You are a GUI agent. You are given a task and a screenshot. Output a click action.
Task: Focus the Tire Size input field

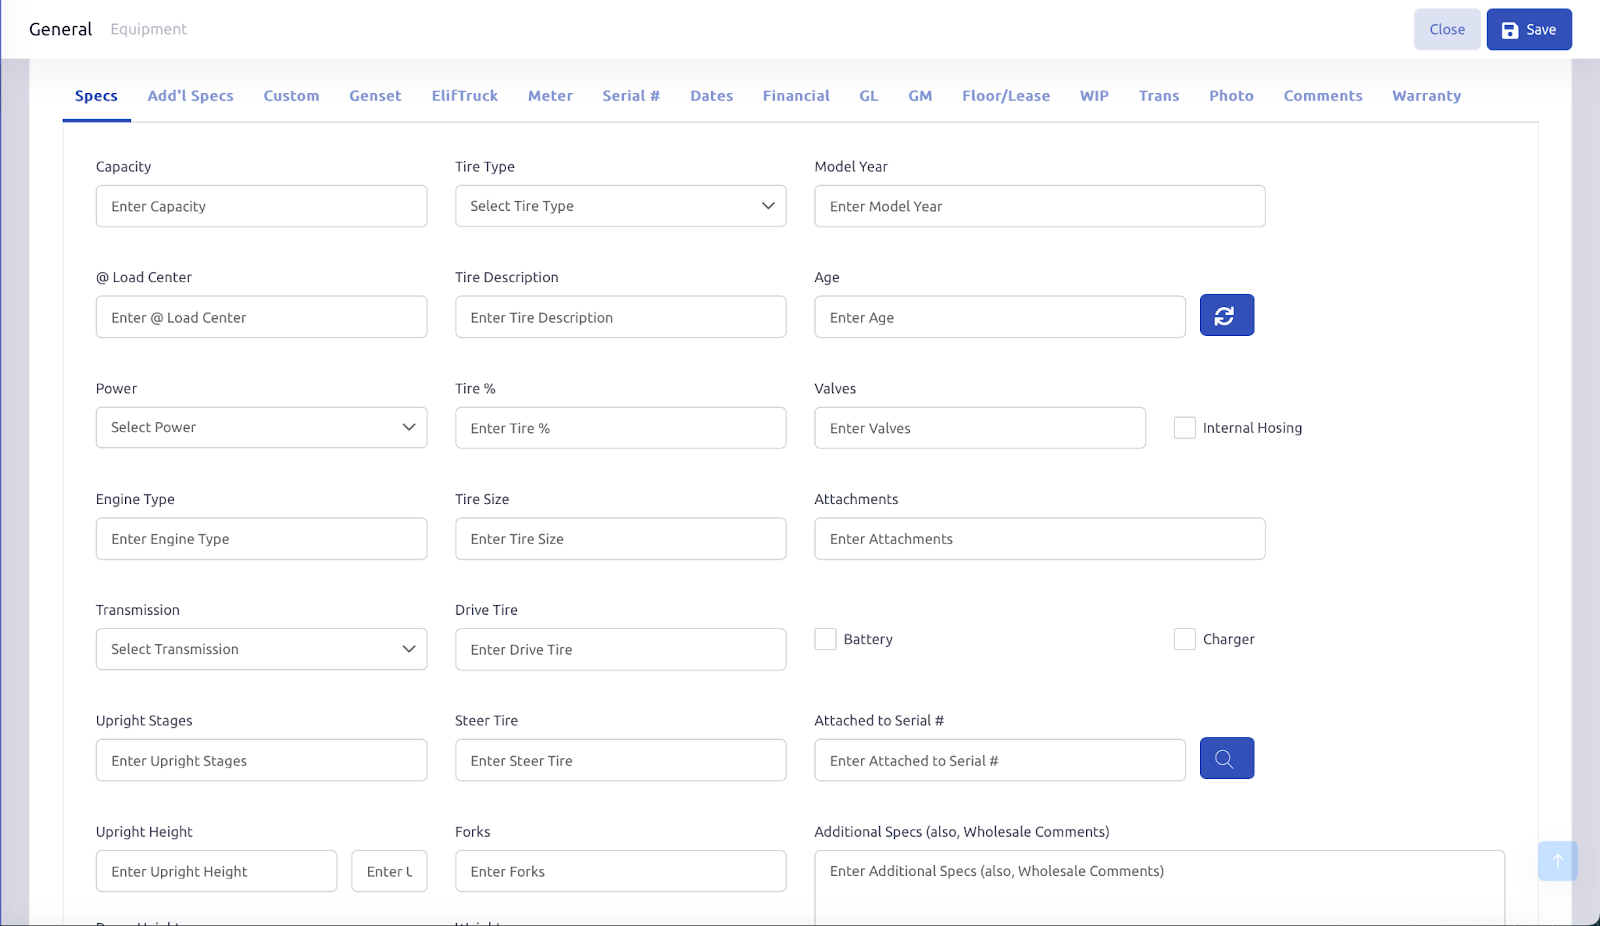[x=621, y=539]
